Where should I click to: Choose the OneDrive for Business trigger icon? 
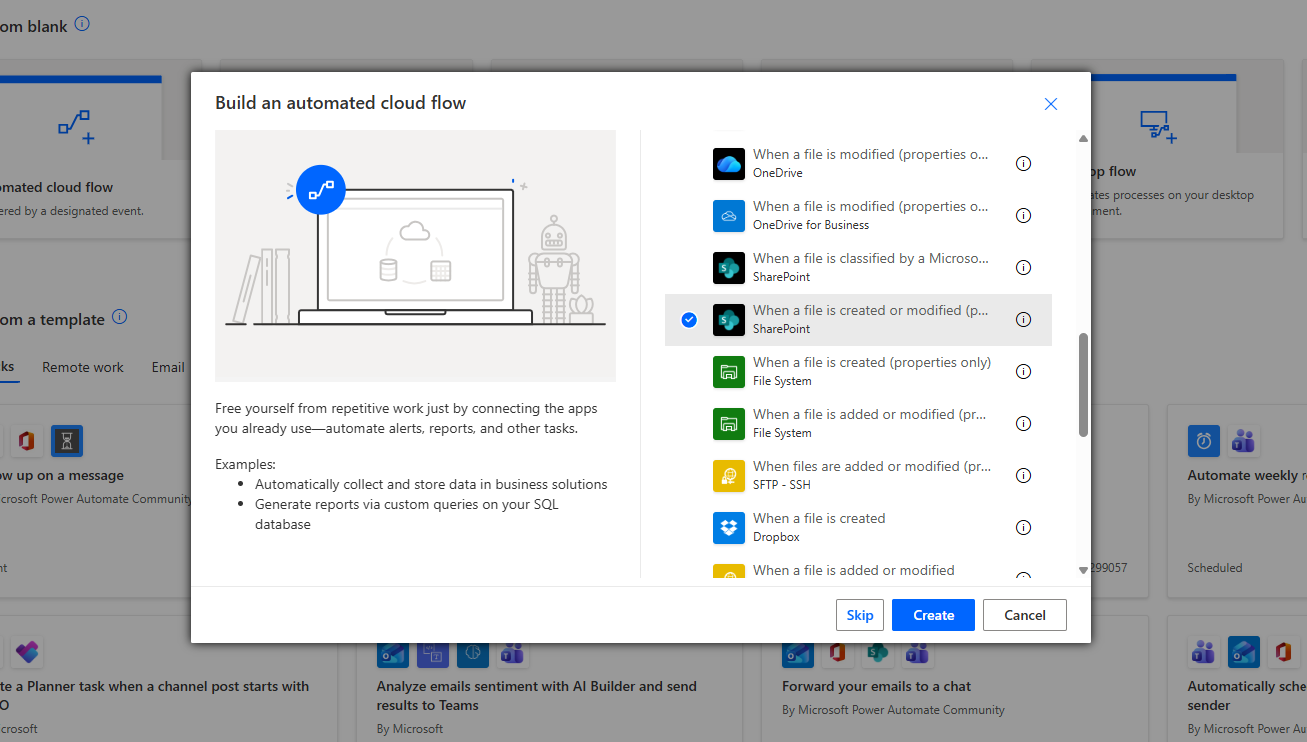[x=729, y=216]
